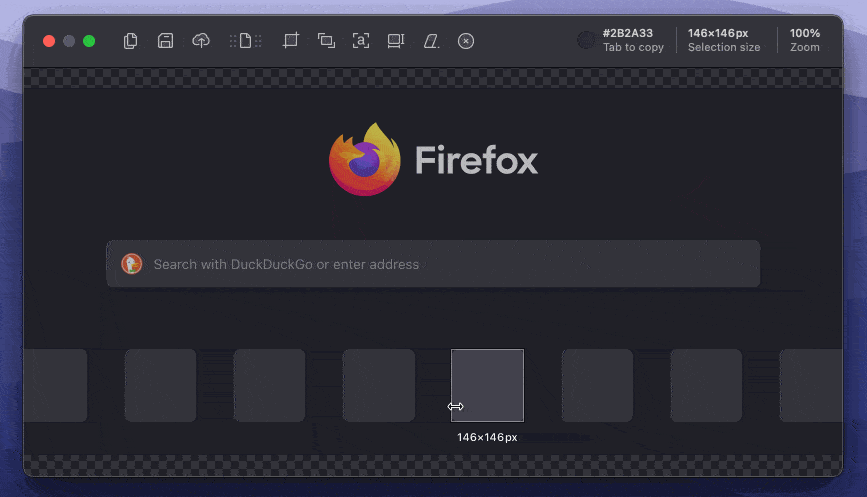Open the 100% Zoom control
Image resolution: width=867 pixels, height=497 pixels.
(804, 40)
